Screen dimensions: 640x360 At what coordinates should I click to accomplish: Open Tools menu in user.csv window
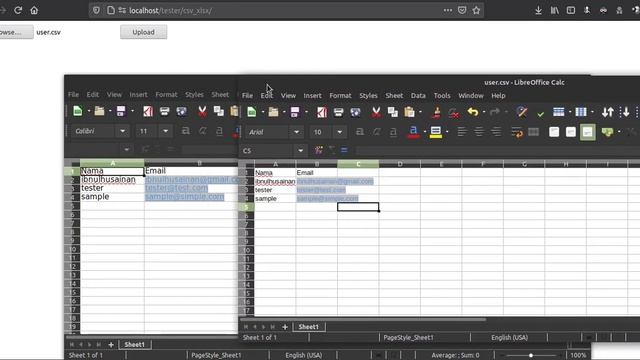[442, 96]
